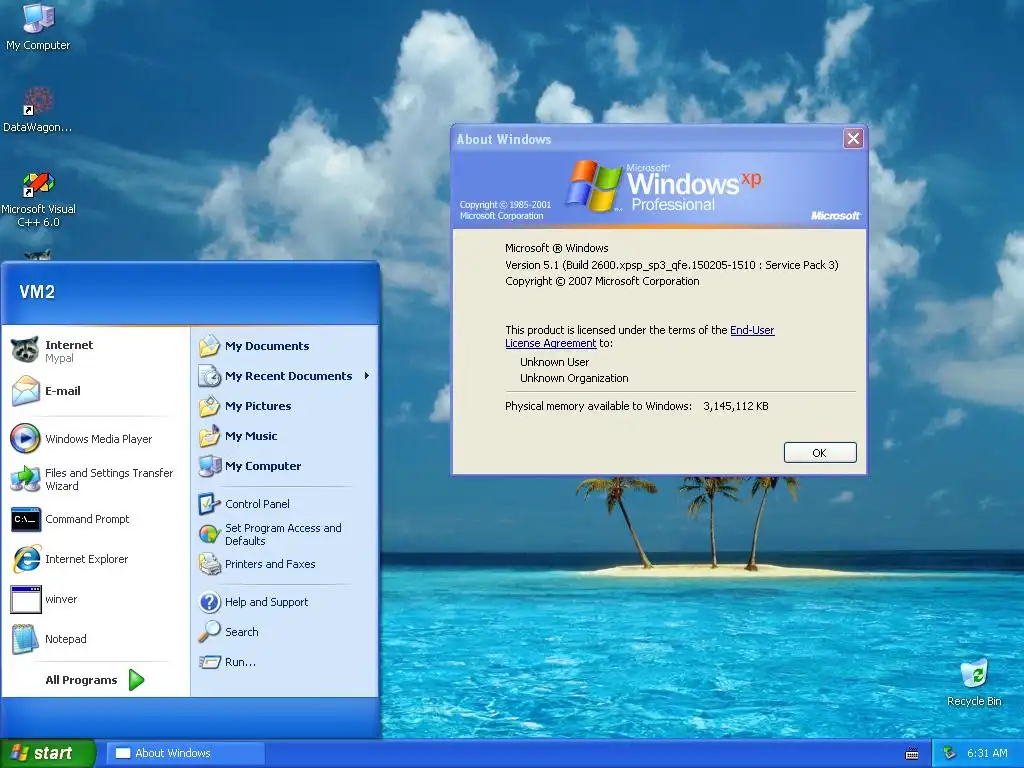
Task: Open the My Computer desktop icon
Action: 38,26
